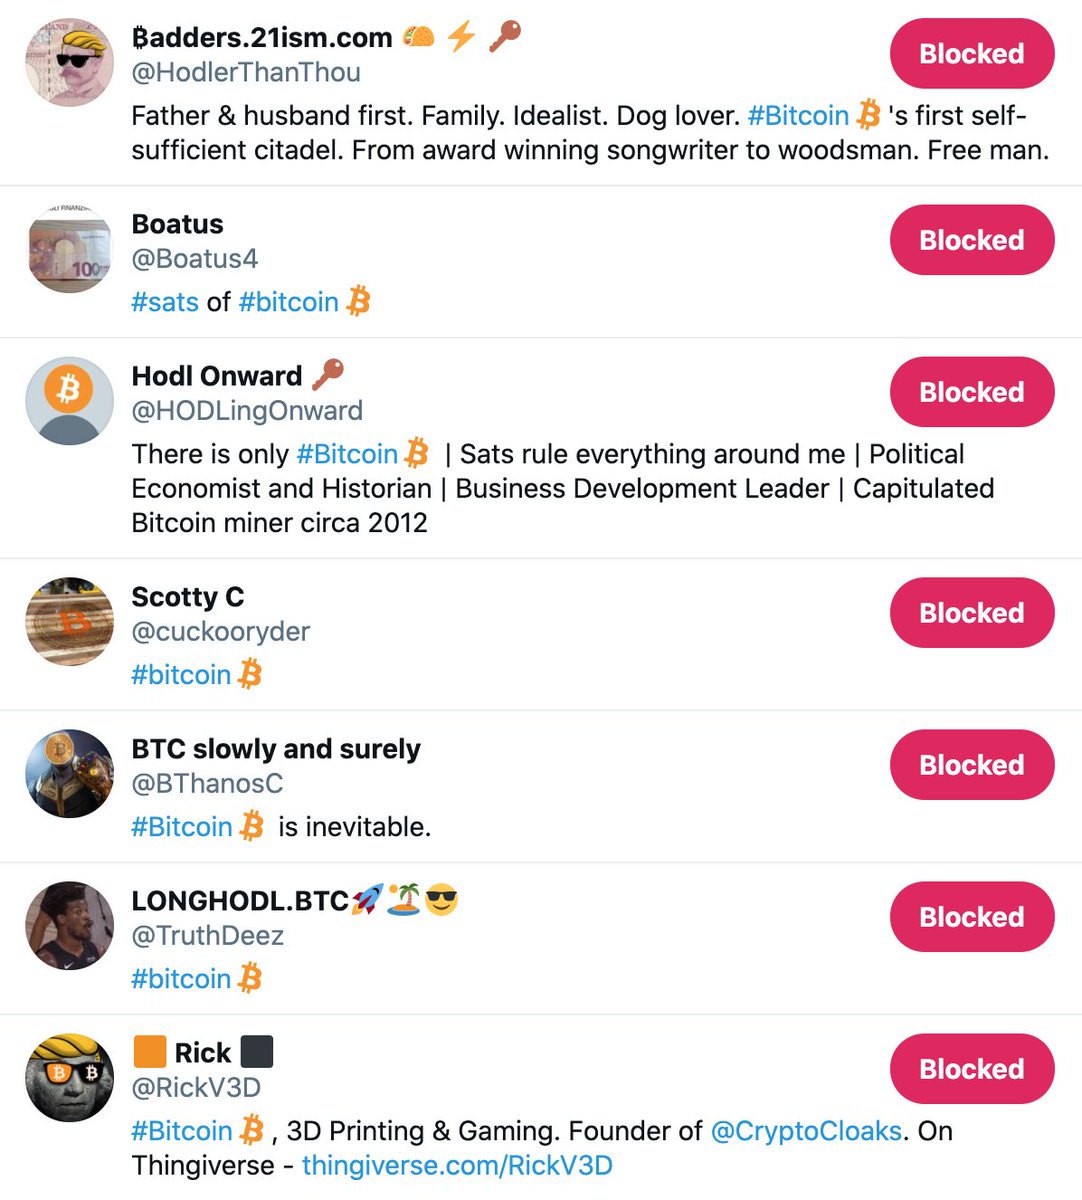Click Blocked button beside Rick
The width and height of the screenshot is (1082, 1200).
coord(971,1069)
